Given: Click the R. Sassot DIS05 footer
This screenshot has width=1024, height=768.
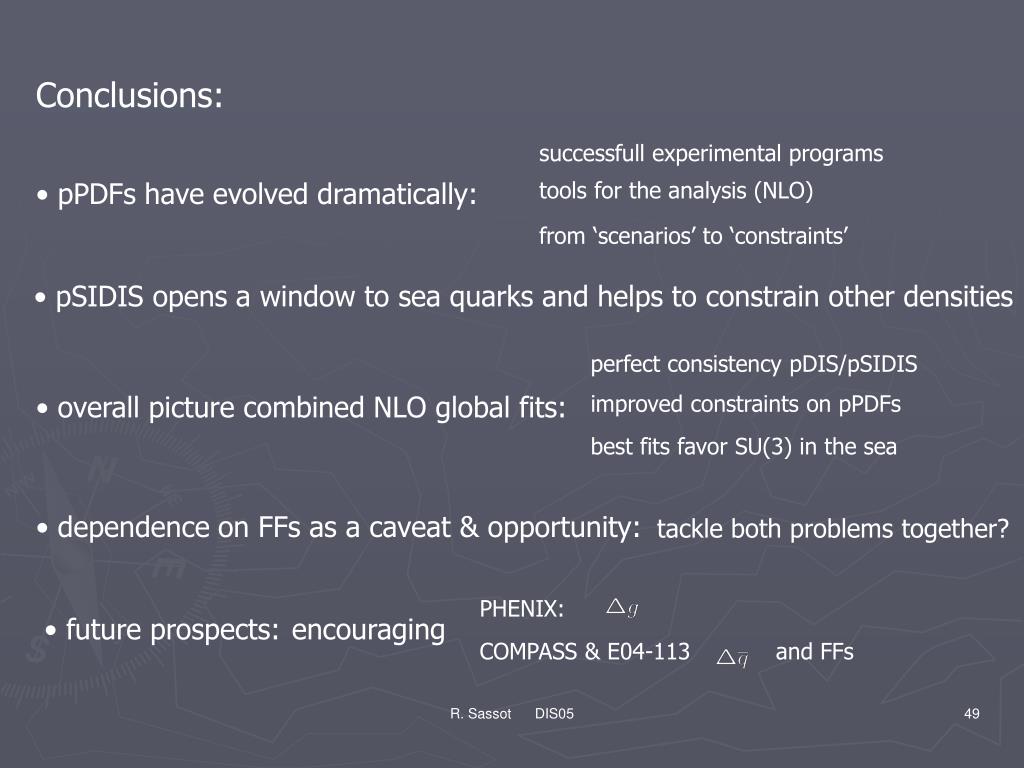Looking at the screenshot, I should 512,714.
